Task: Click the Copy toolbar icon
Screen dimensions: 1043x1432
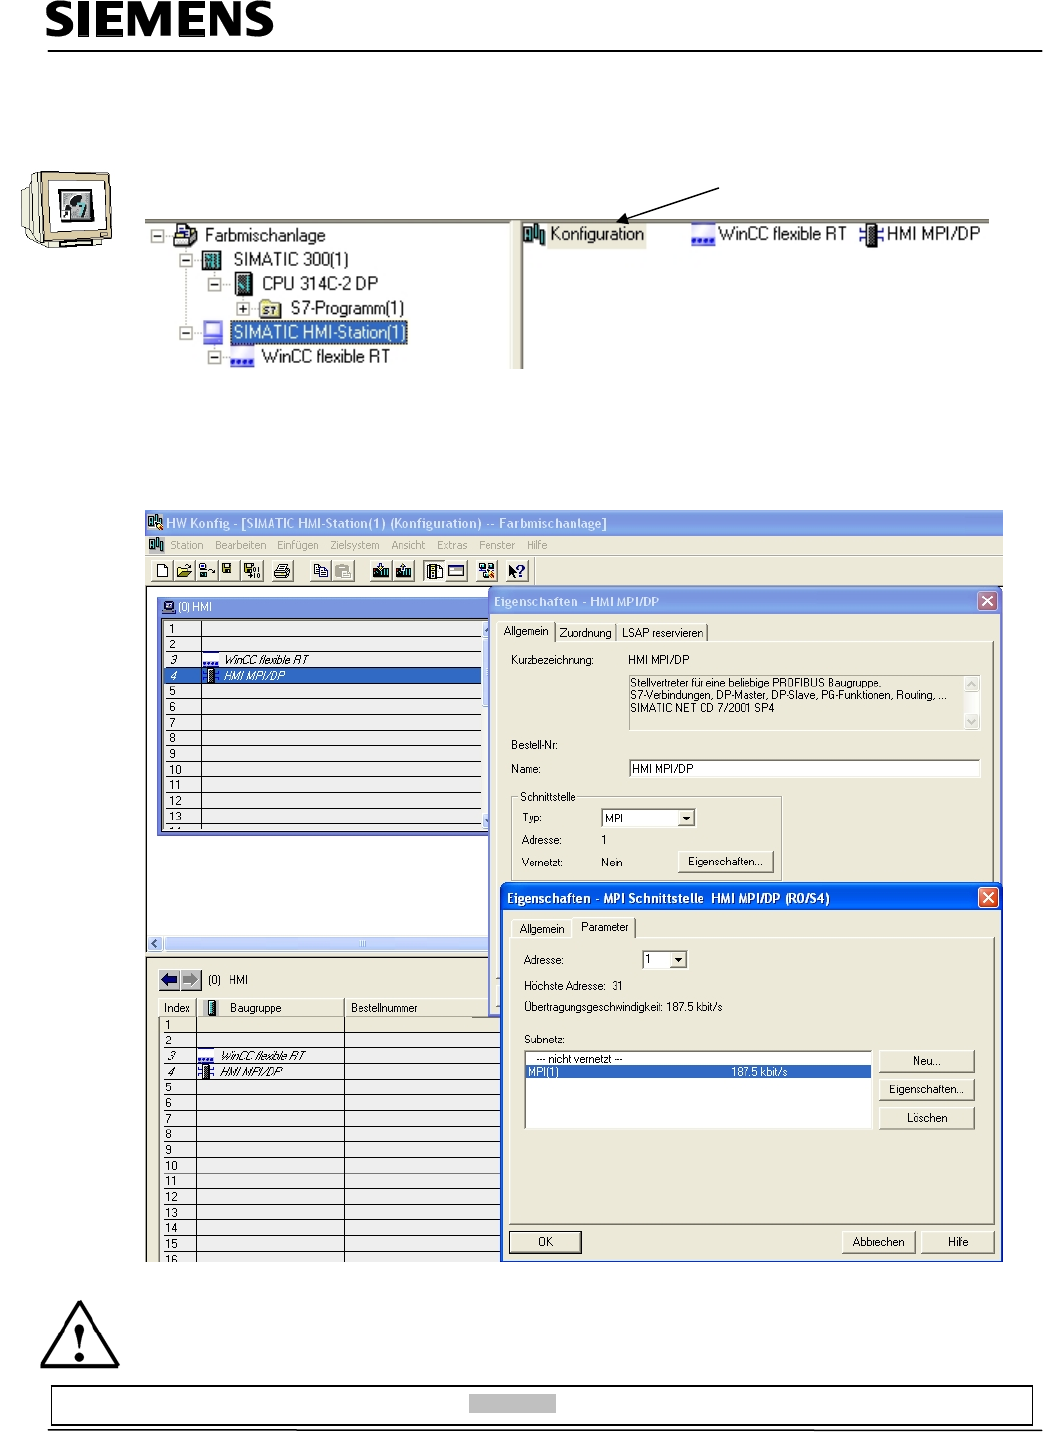Action: tap(321, 571)
